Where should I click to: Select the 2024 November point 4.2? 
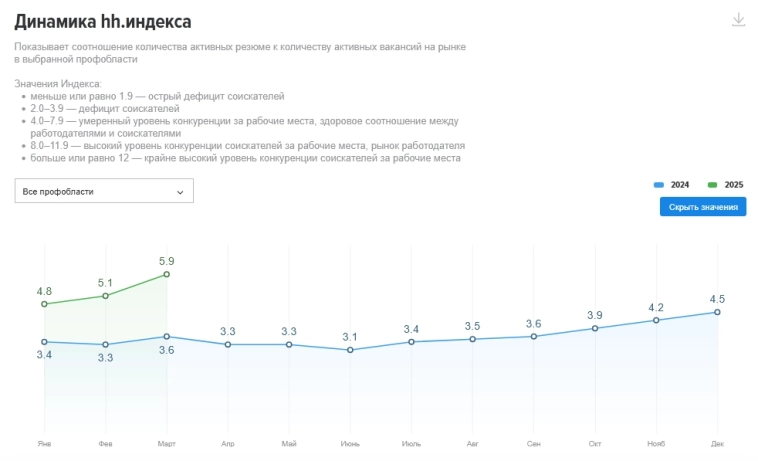[x=656, y=320]
